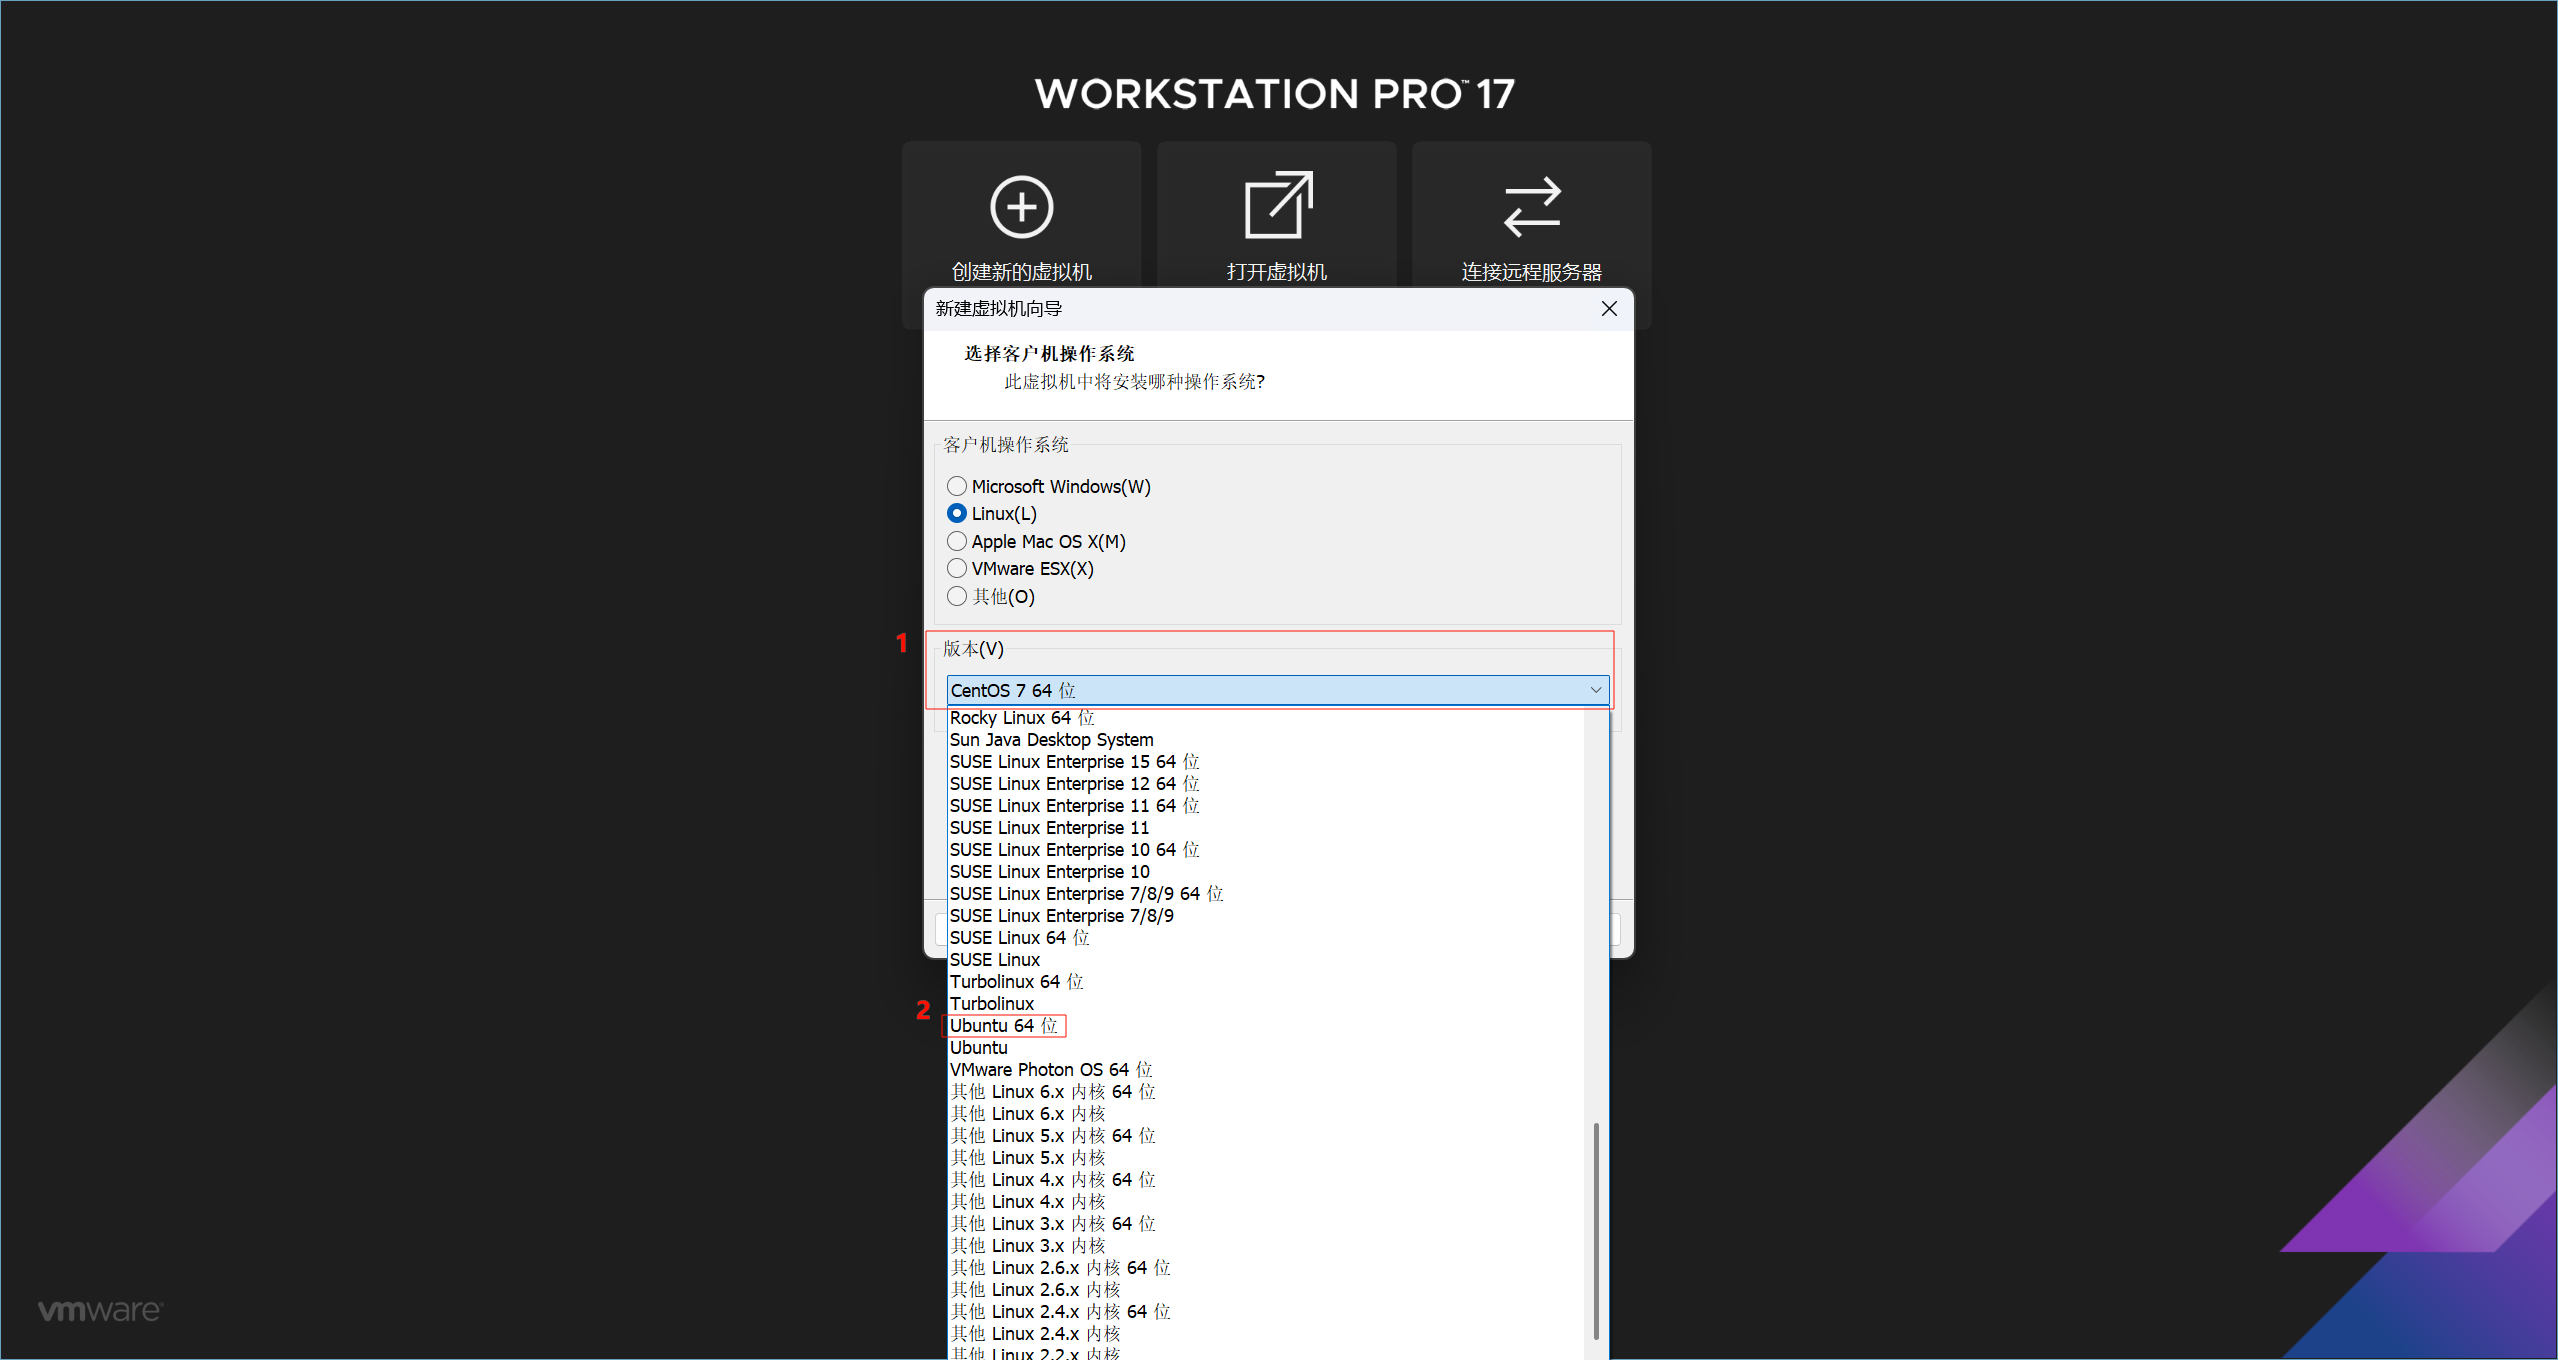This screenshot has height=1360, width=2558.
Task: Select SUSE Linux Enterprise 7/8/9 entry
Action: (x=1265, y=916)
